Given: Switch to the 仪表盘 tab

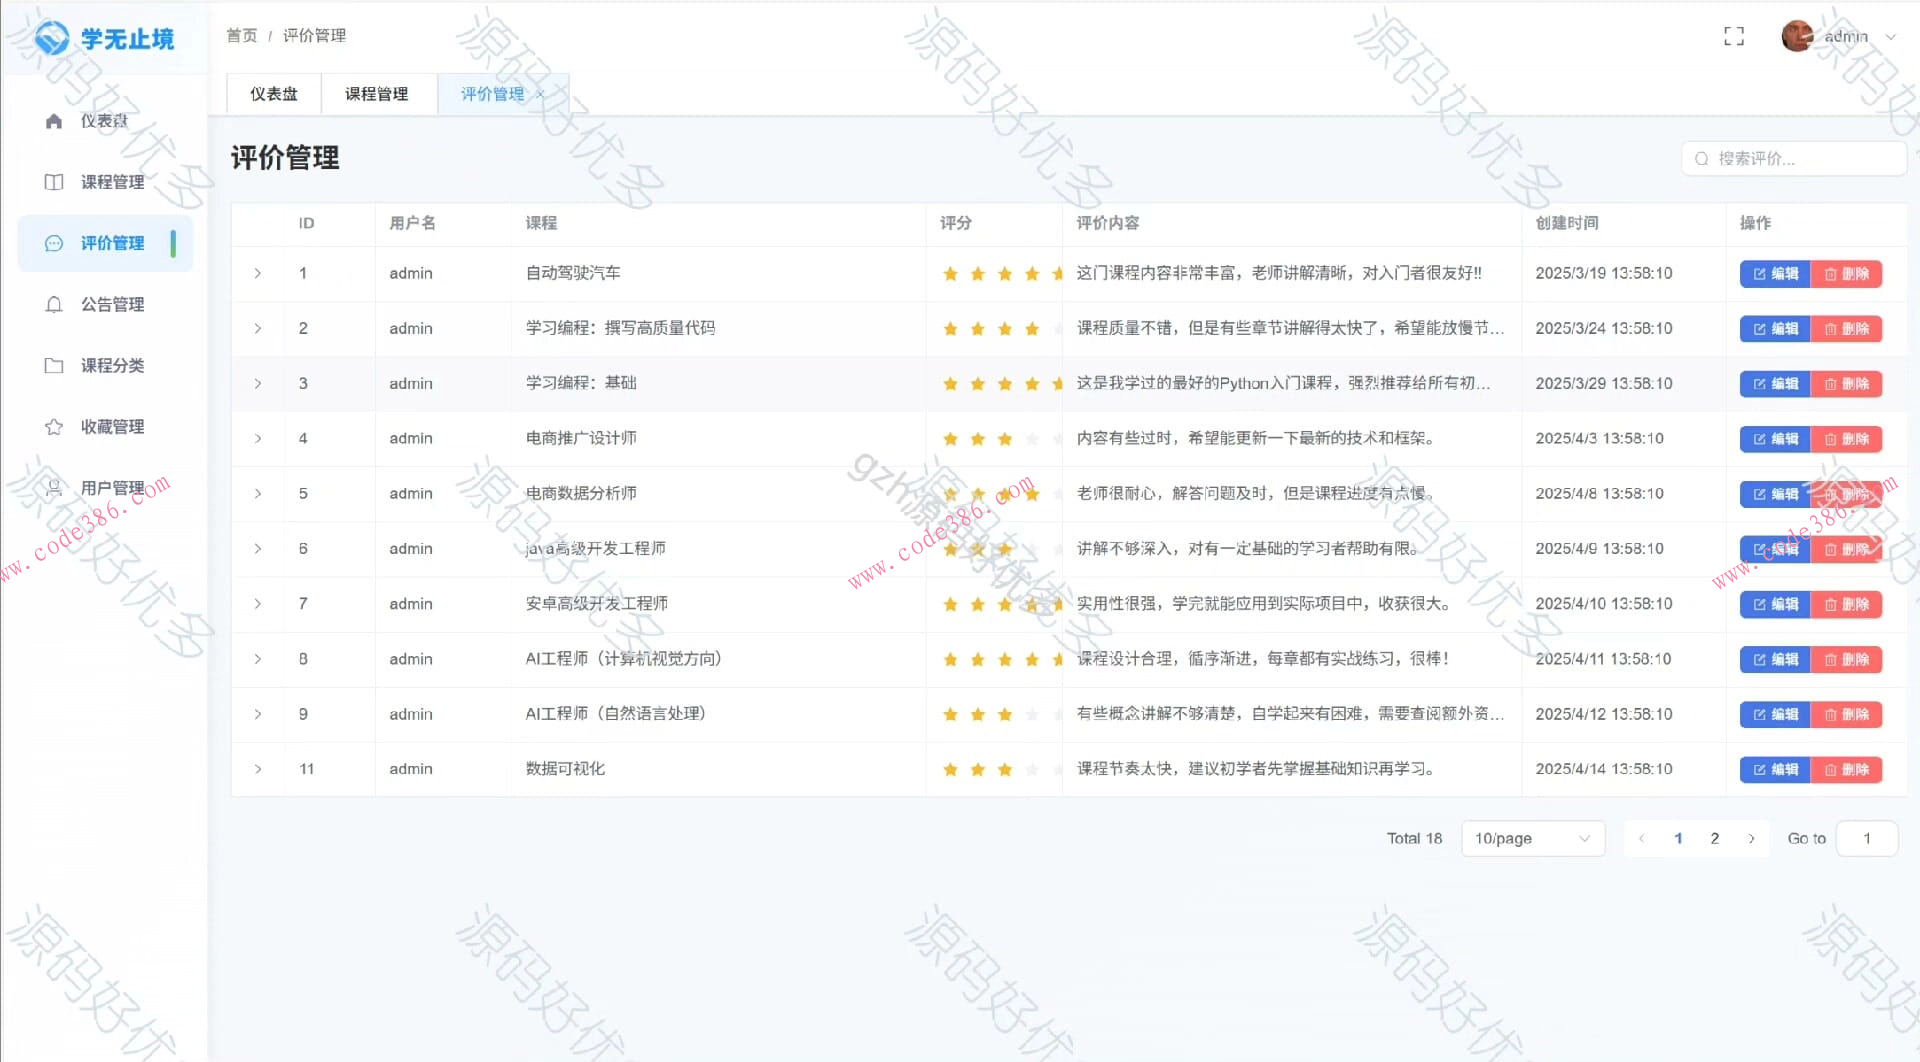Looking at the screenshot, I should pos(273,93).
